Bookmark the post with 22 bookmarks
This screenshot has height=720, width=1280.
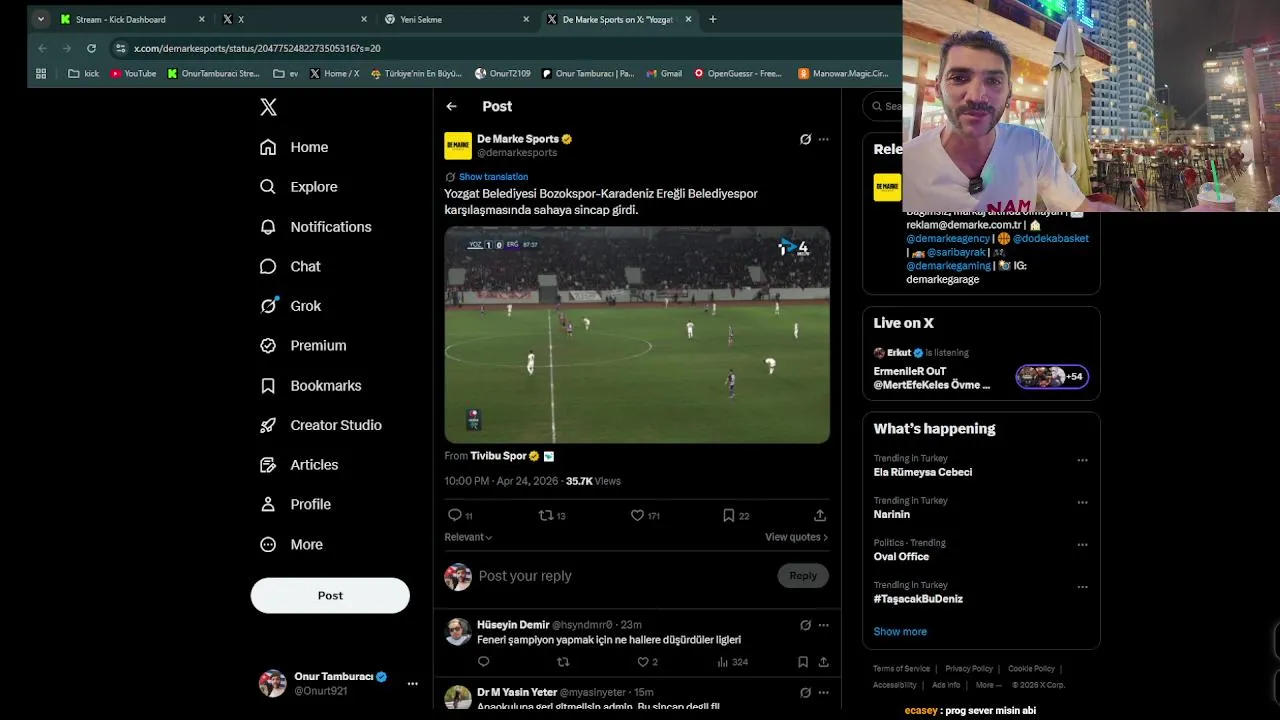(x=729, y=515)
